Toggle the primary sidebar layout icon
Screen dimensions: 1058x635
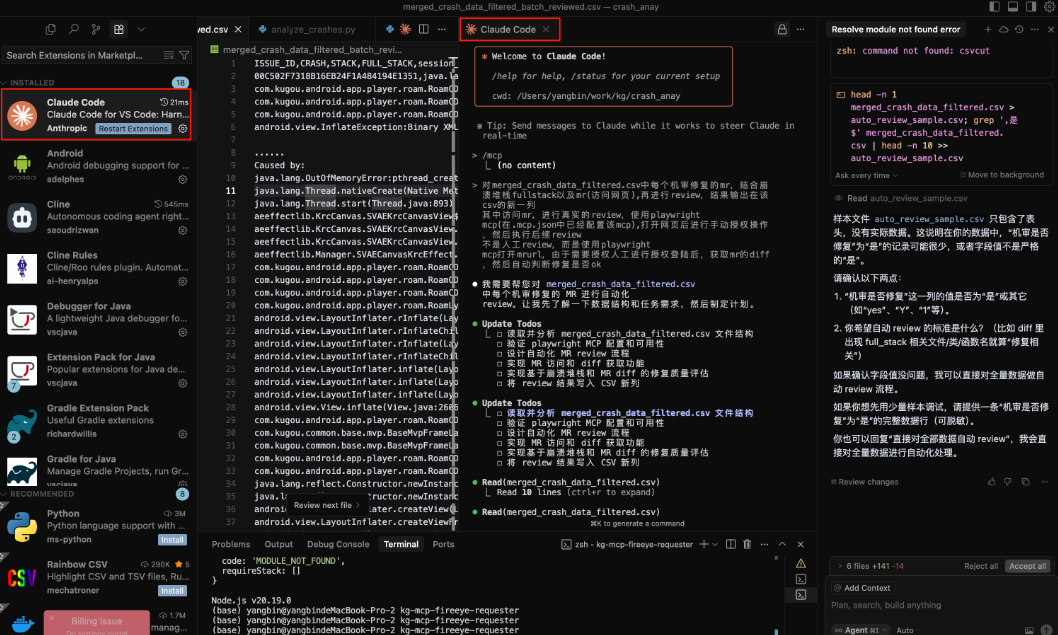click(x=995, y=7)
